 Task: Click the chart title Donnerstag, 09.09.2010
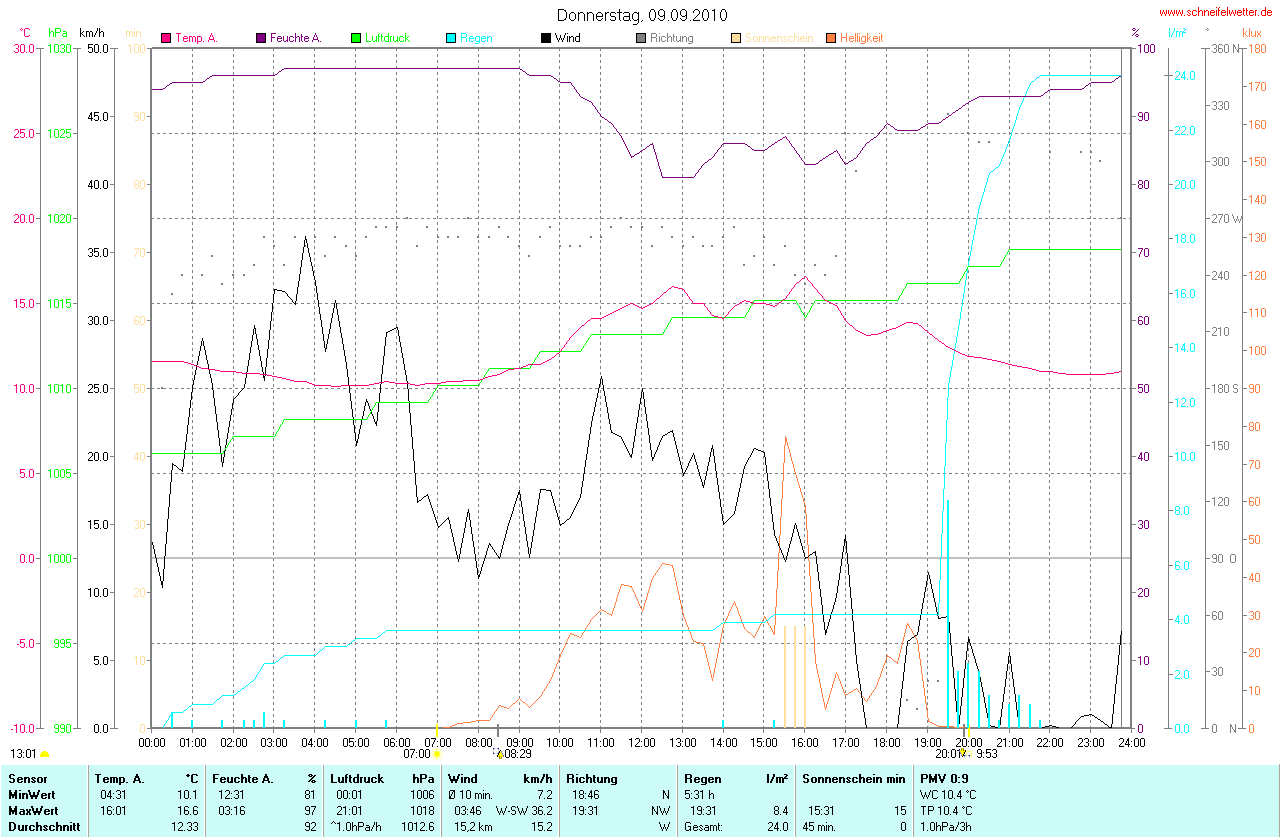(x=642, y=15)
